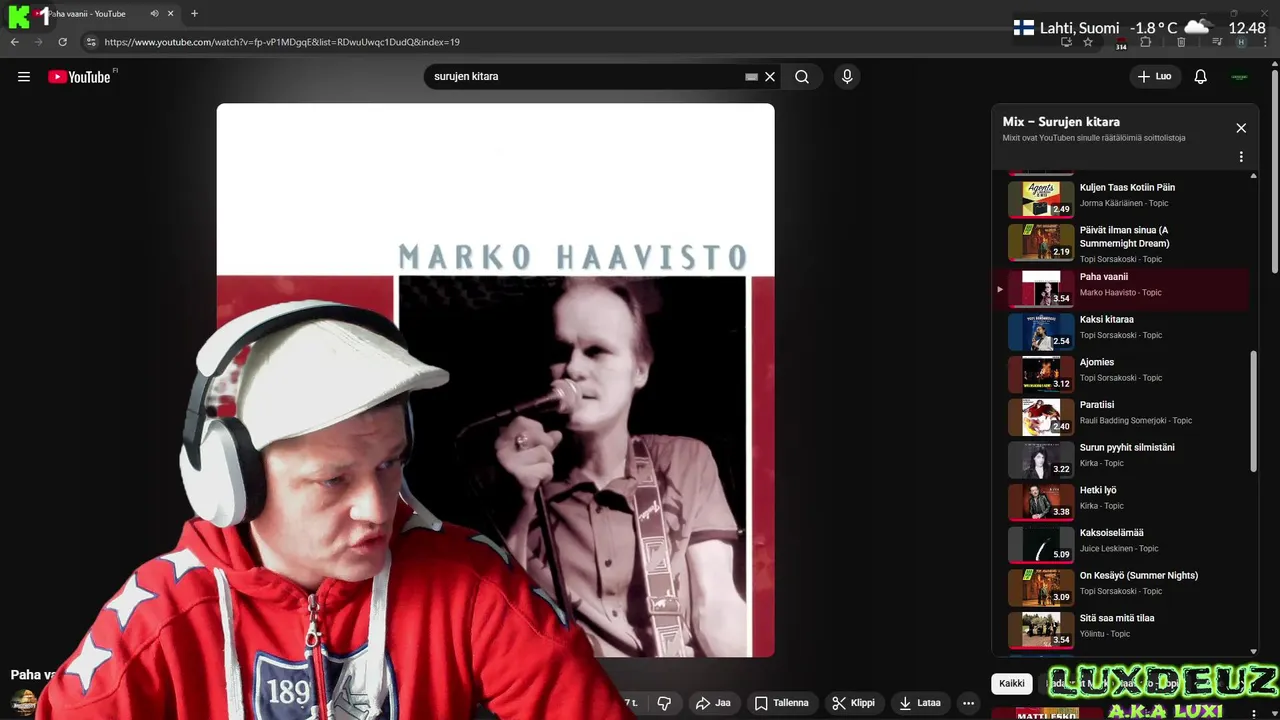The image size is (1280, 720).
Task: Click the browser address bar URL
Action: point(282,42)
